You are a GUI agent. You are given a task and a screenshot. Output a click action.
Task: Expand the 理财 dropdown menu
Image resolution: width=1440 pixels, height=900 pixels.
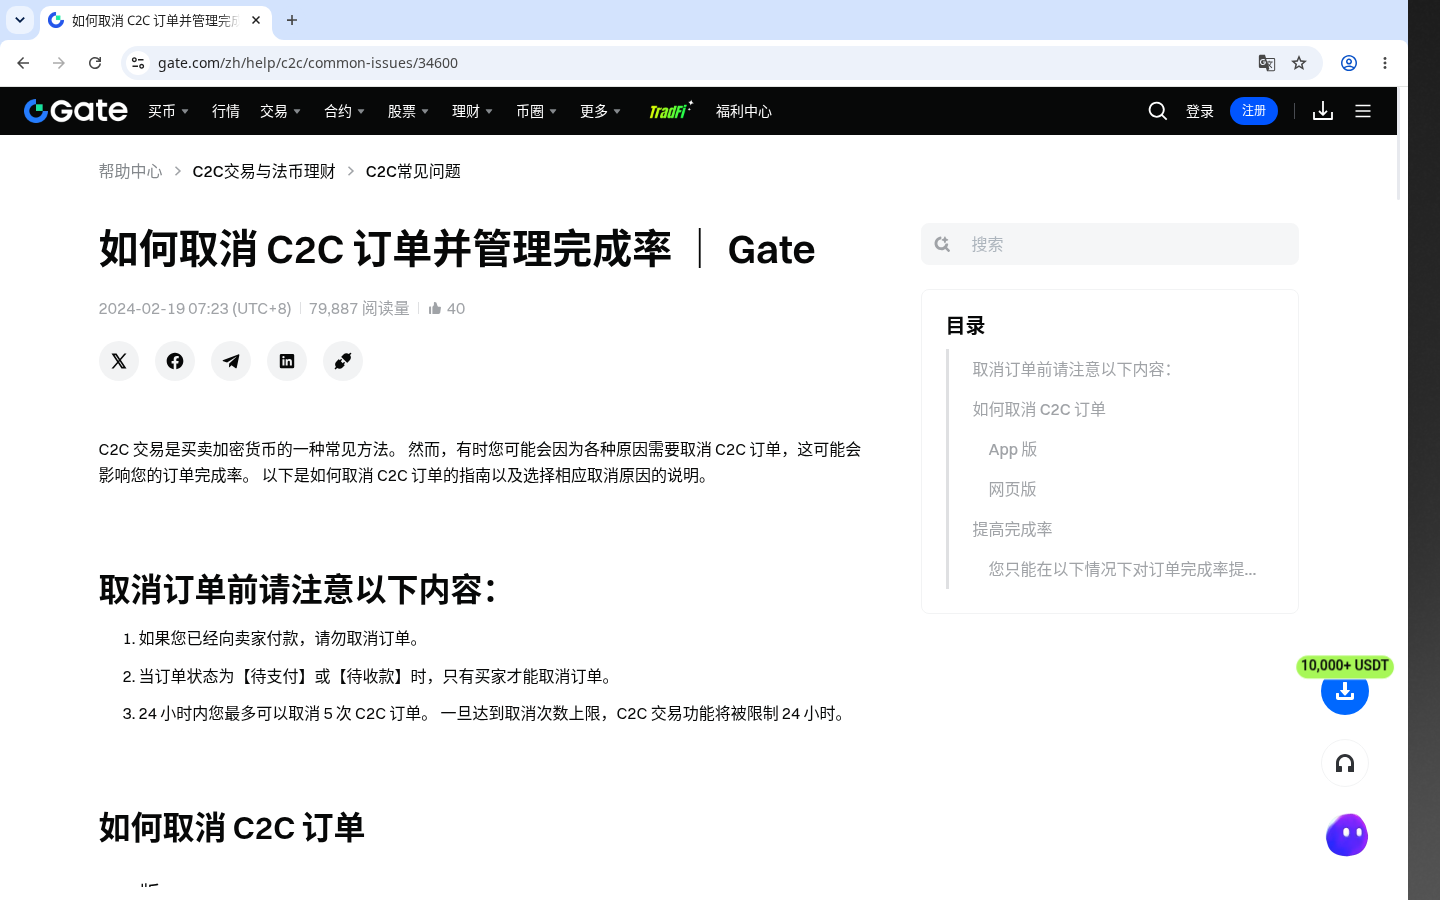tap(472, 111)
